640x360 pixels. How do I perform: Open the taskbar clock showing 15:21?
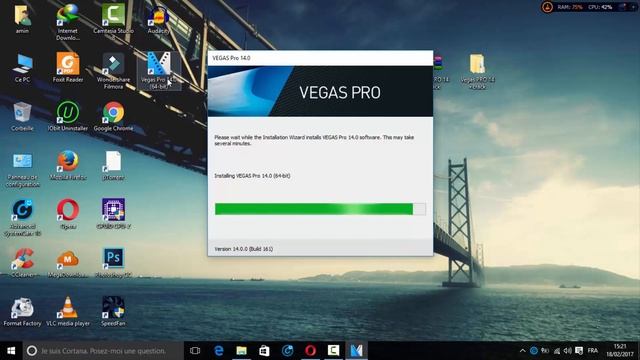[619, 351]
